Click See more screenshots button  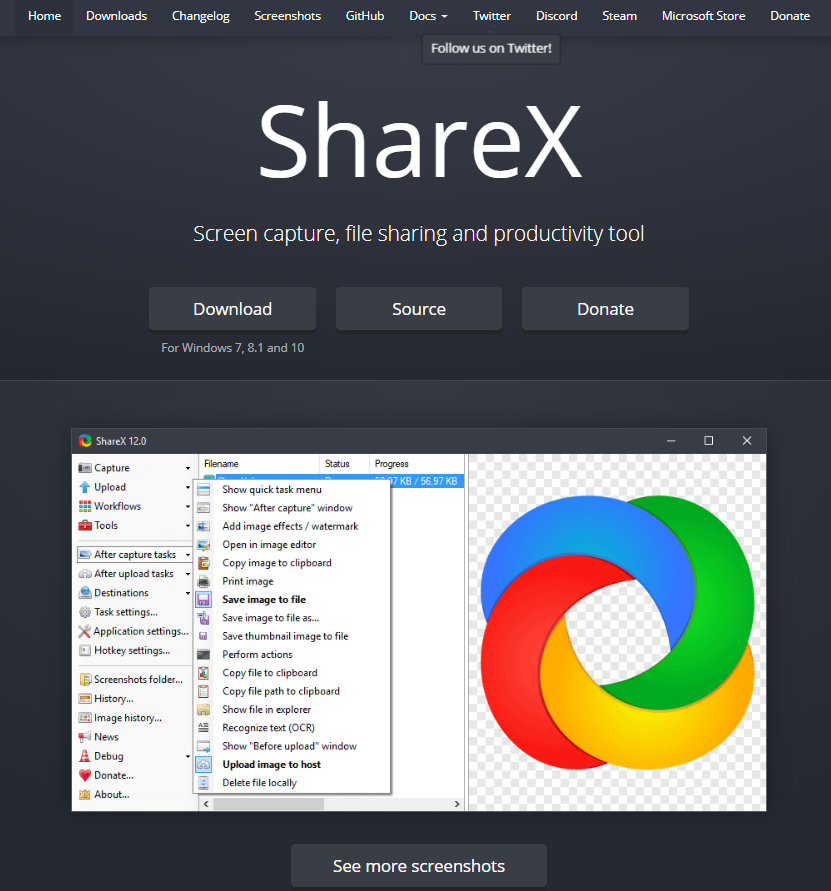coord(419,865)
